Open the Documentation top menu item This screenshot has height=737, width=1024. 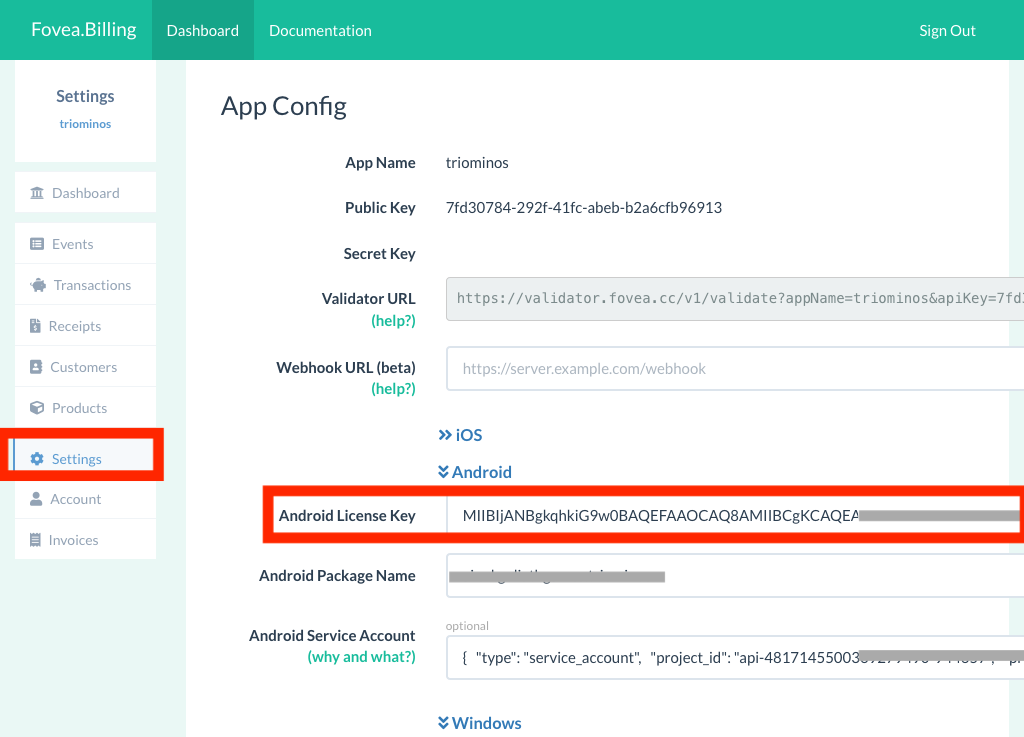320,30
